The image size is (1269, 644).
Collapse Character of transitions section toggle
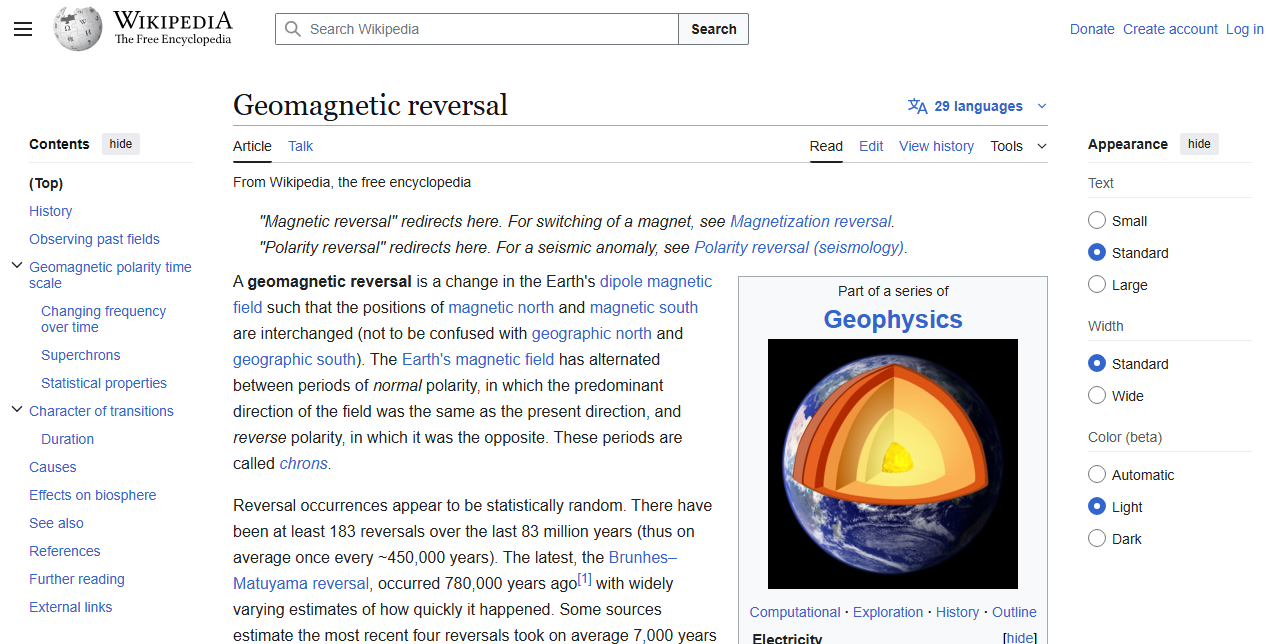17,410
